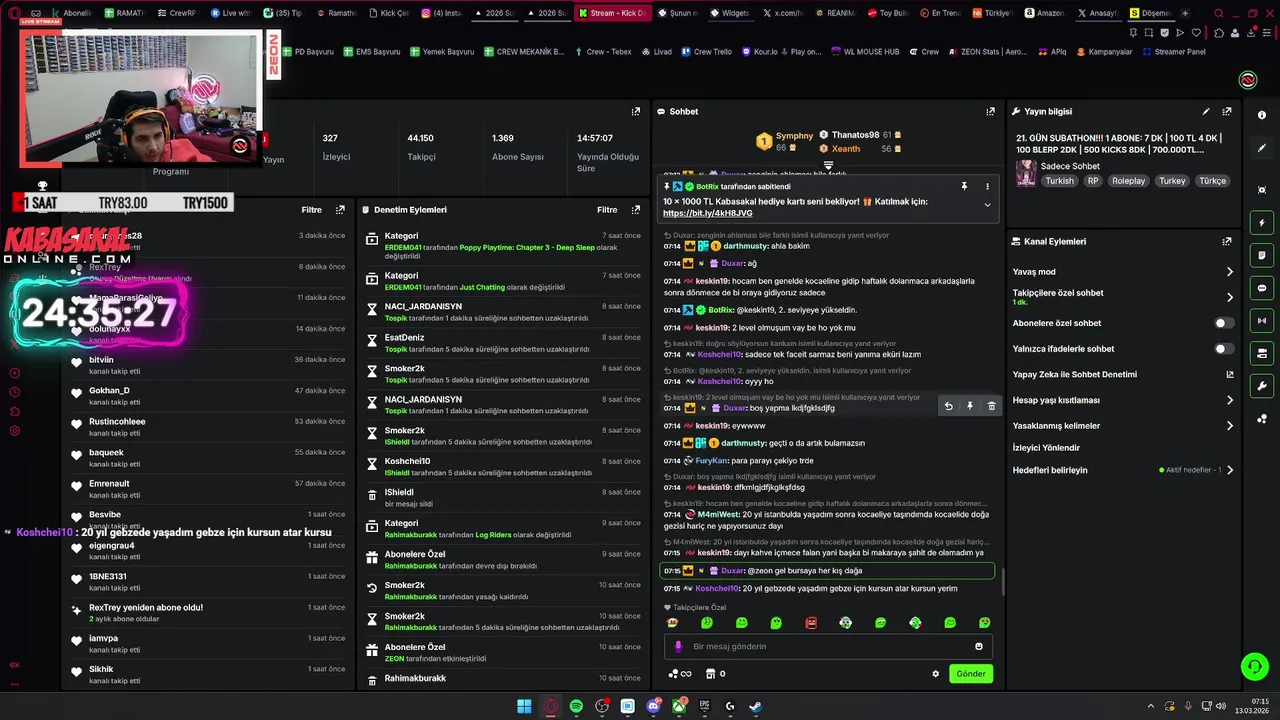Open Spotify from the taskbar
Viewport: 1280px width, 720px height.
(576, 707)
